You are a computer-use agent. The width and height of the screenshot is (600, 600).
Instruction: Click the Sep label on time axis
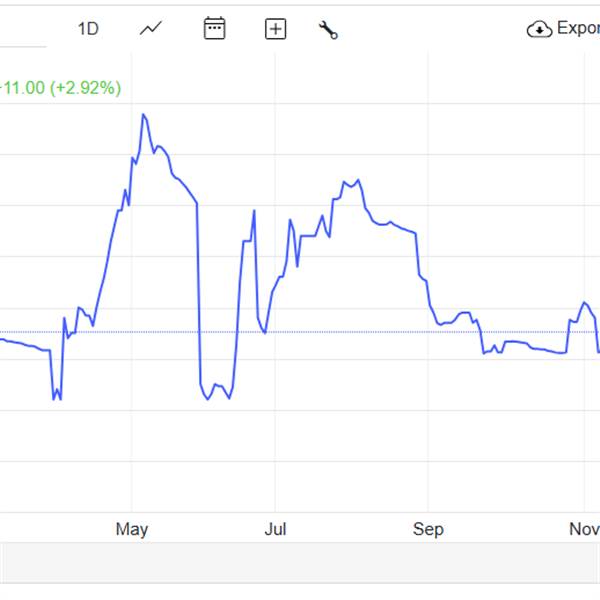click(x=428, y=529)
